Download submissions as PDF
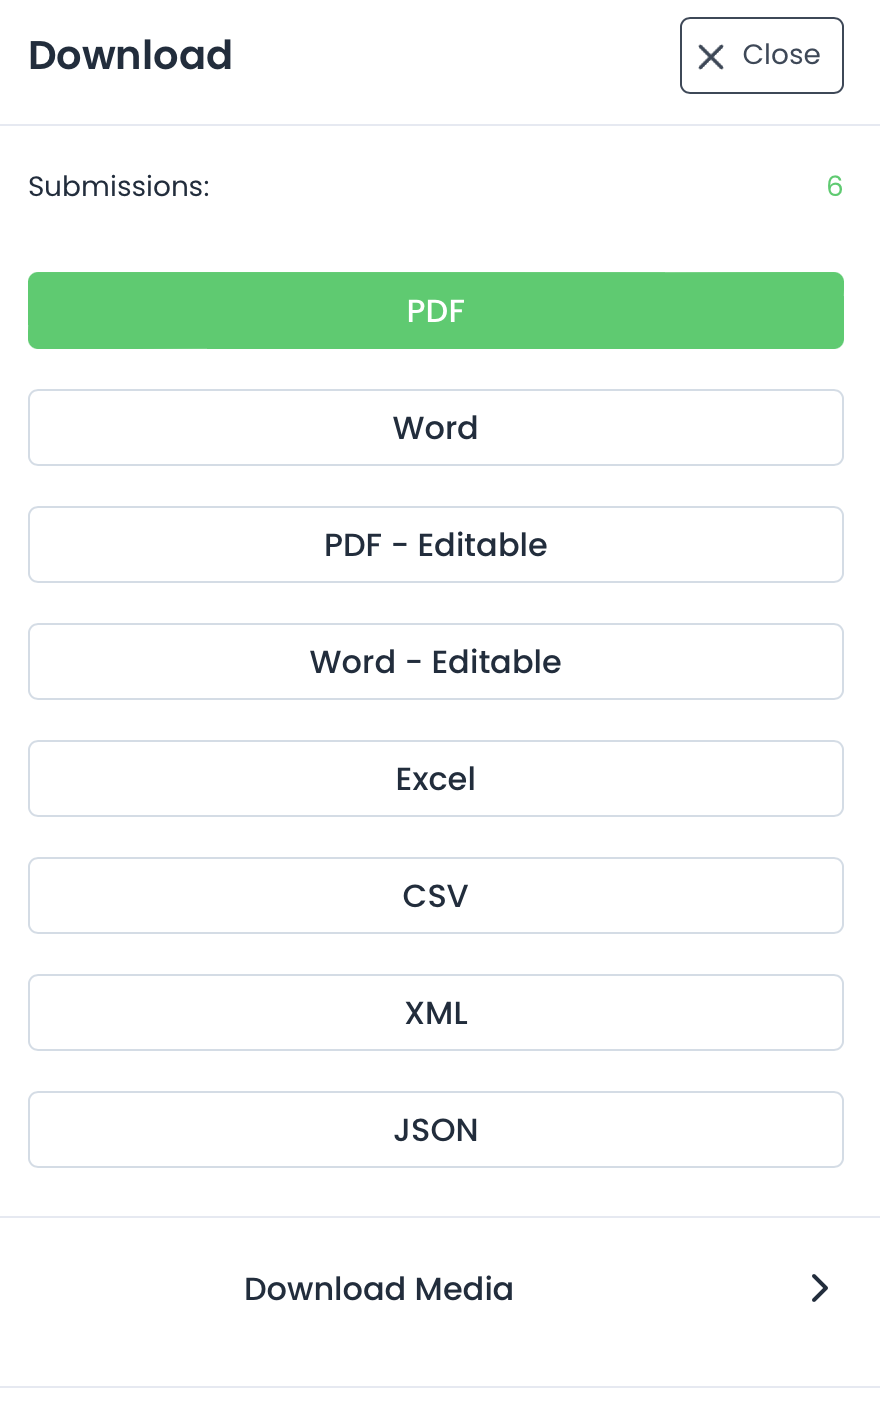The image size is (880, 1402). point(436,311)
